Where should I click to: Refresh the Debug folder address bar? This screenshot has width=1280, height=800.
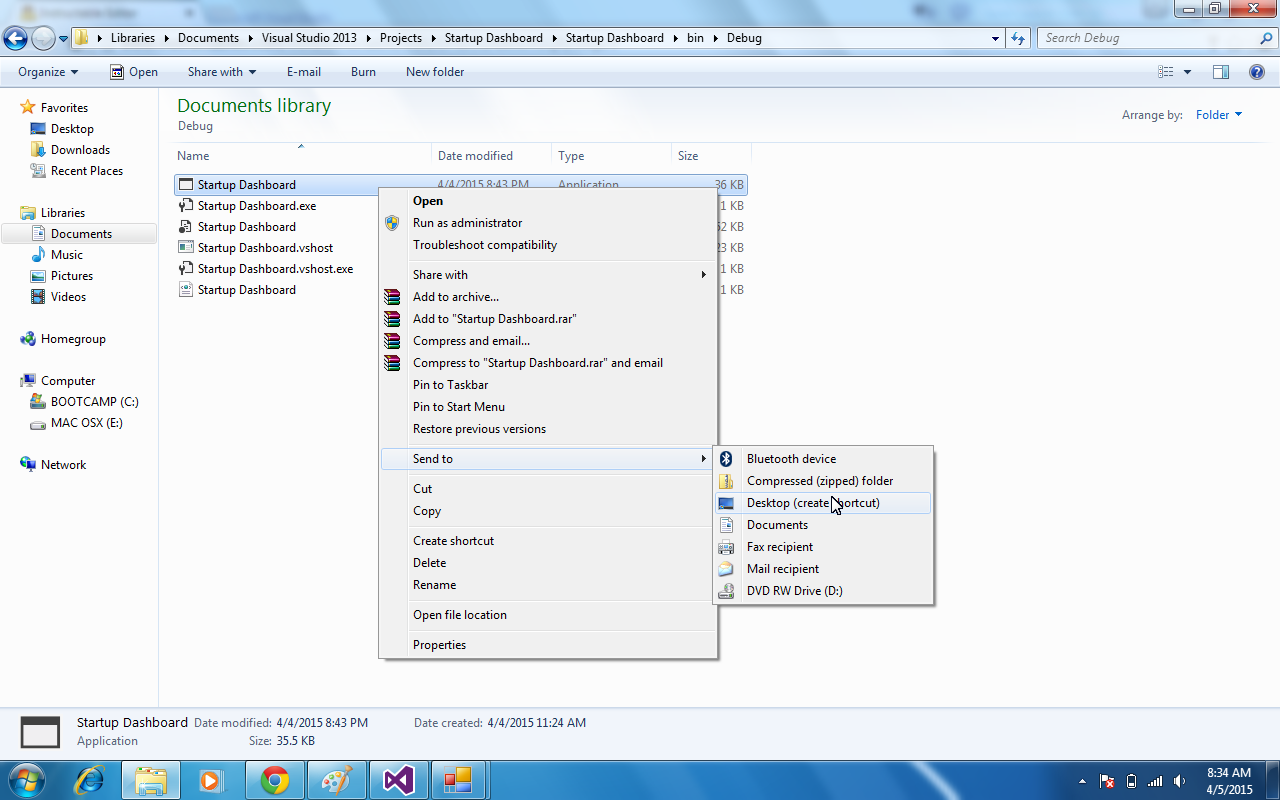[x=1018, y=38]
